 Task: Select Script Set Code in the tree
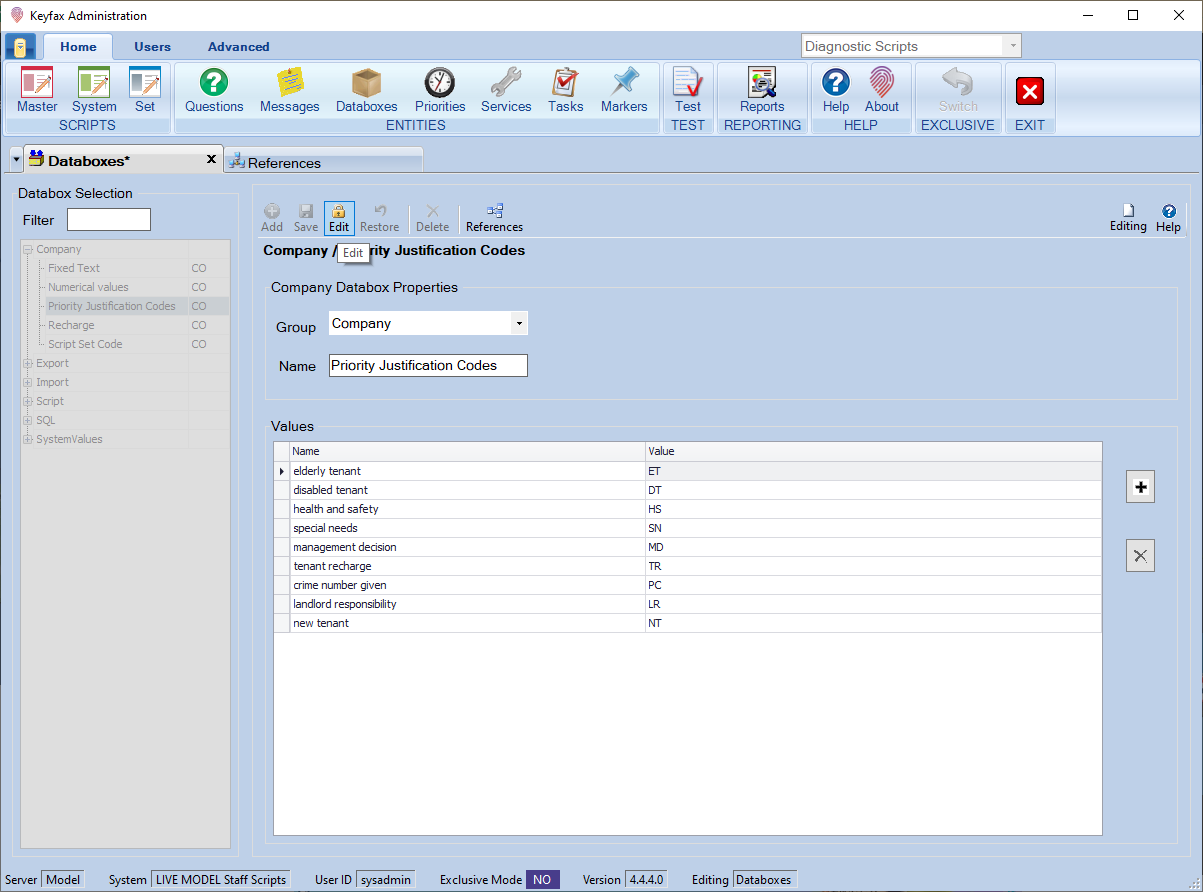(x=85, y=344)
